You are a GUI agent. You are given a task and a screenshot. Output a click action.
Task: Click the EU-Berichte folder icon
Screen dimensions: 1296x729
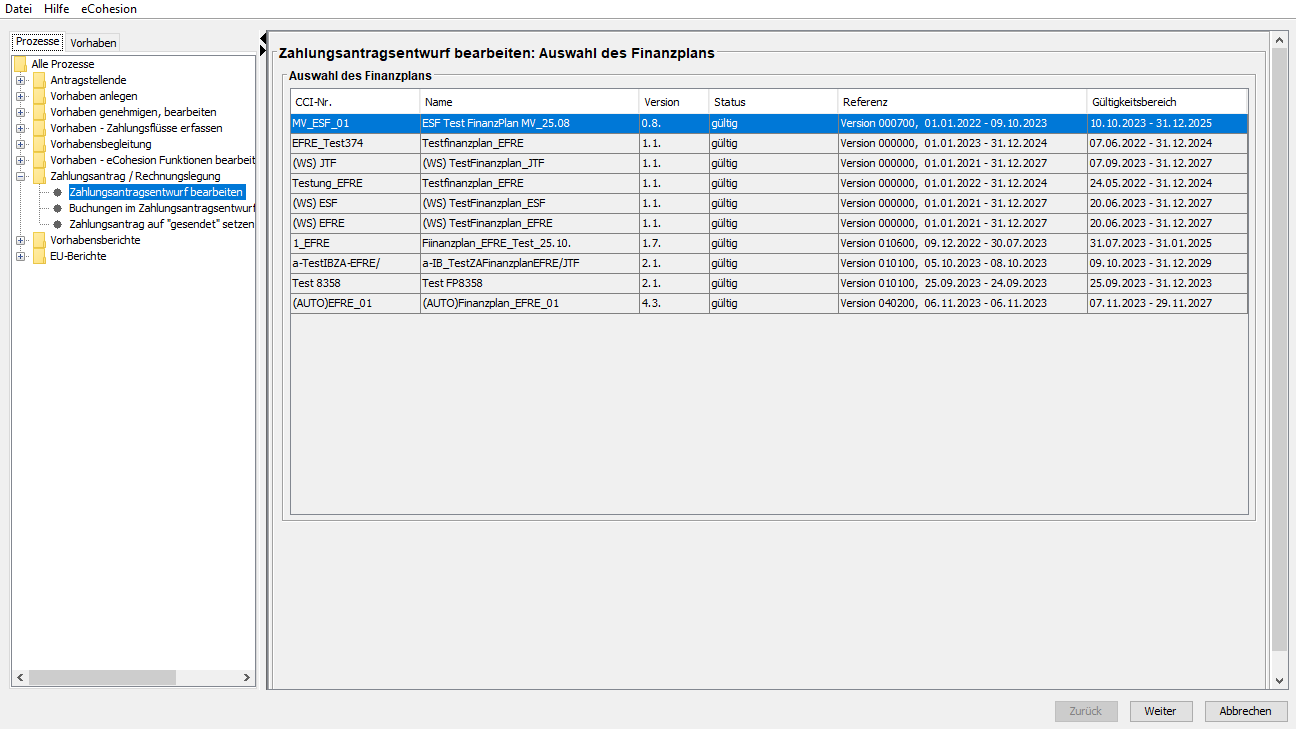click(39, 256)
